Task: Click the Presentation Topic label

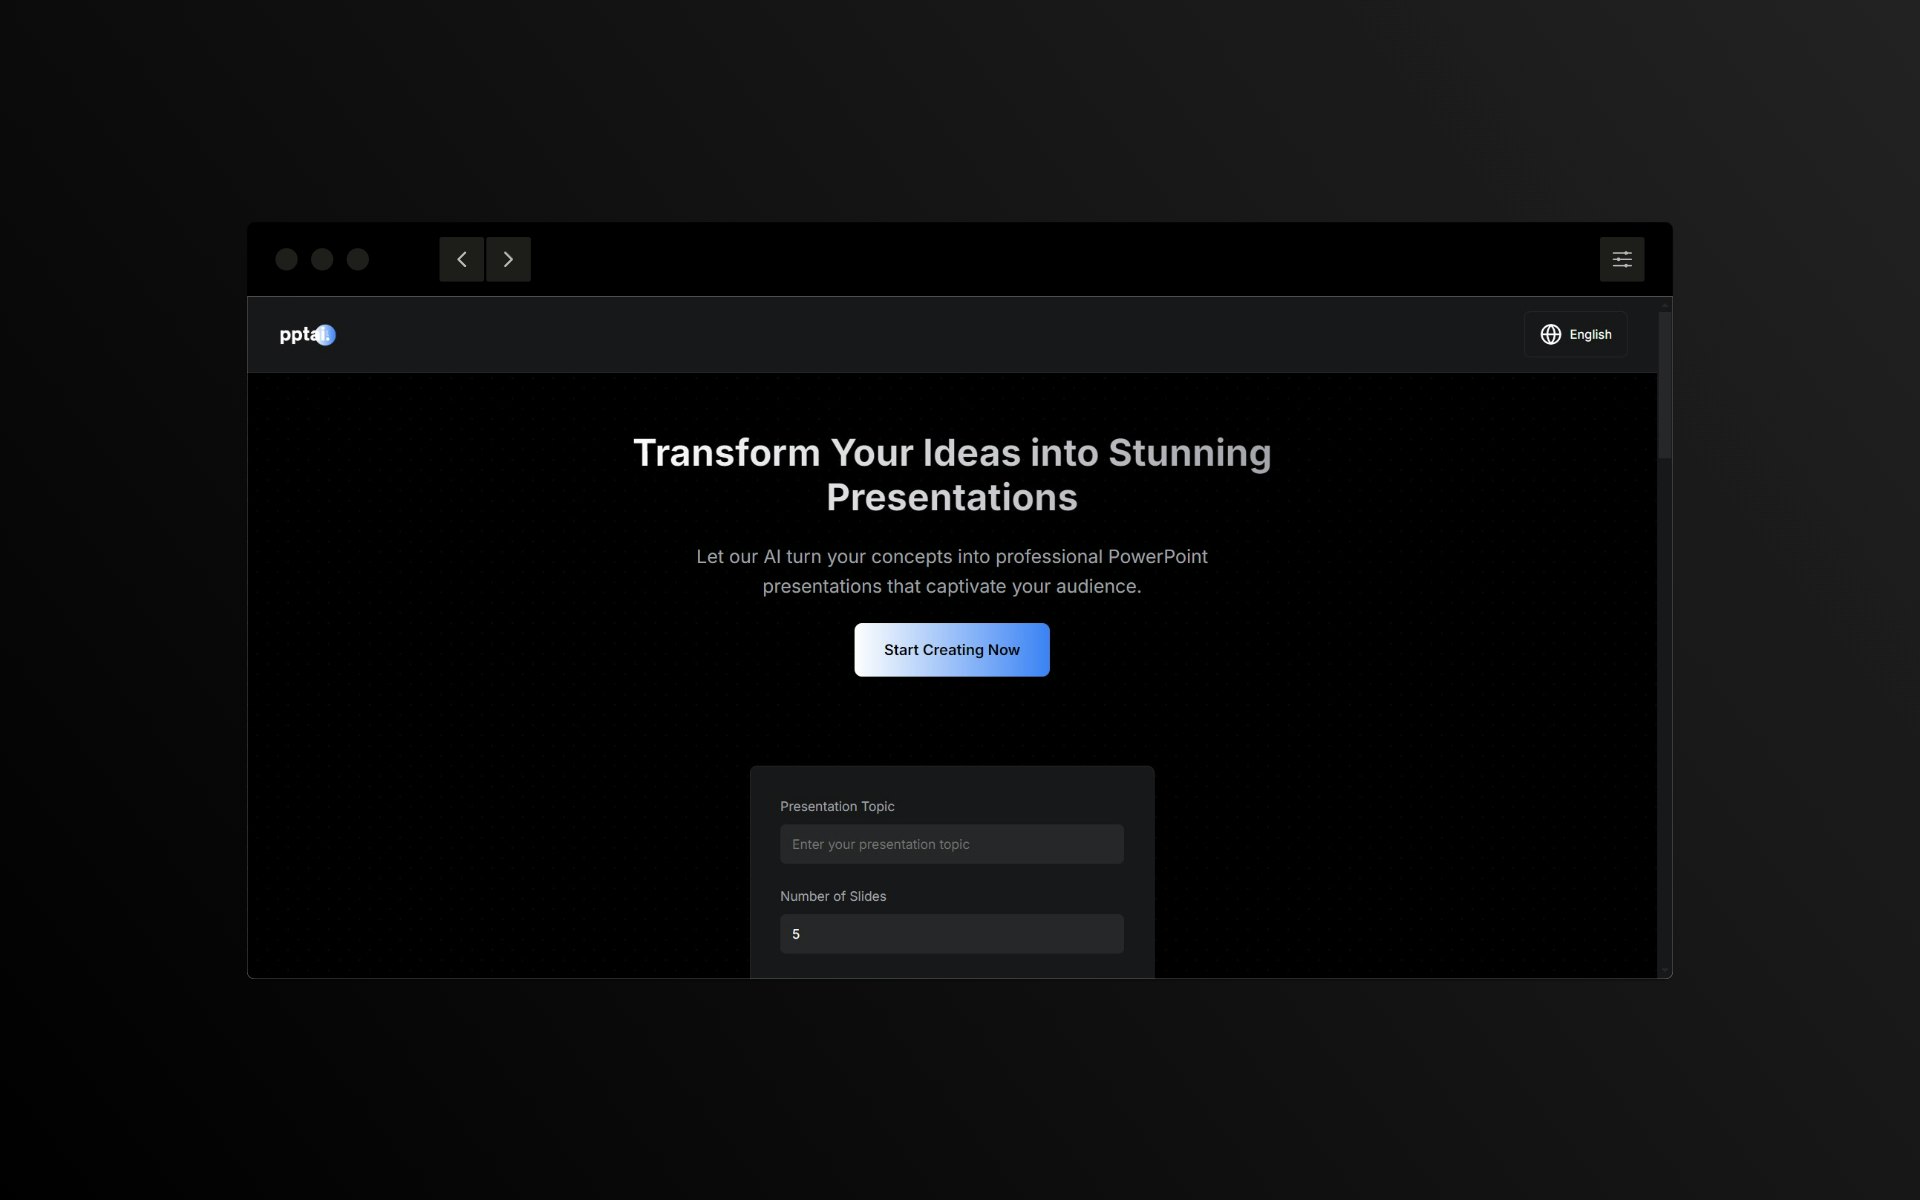Action: (x=837, y=806)
